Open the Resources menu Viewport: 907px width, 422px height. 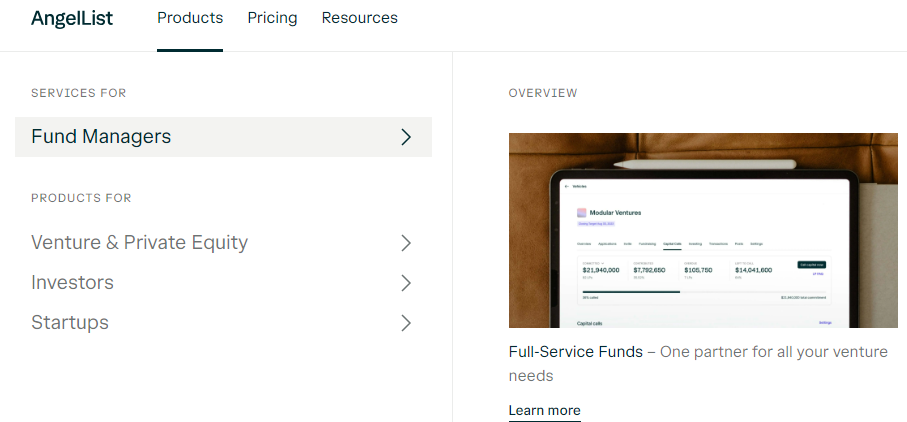359,18
